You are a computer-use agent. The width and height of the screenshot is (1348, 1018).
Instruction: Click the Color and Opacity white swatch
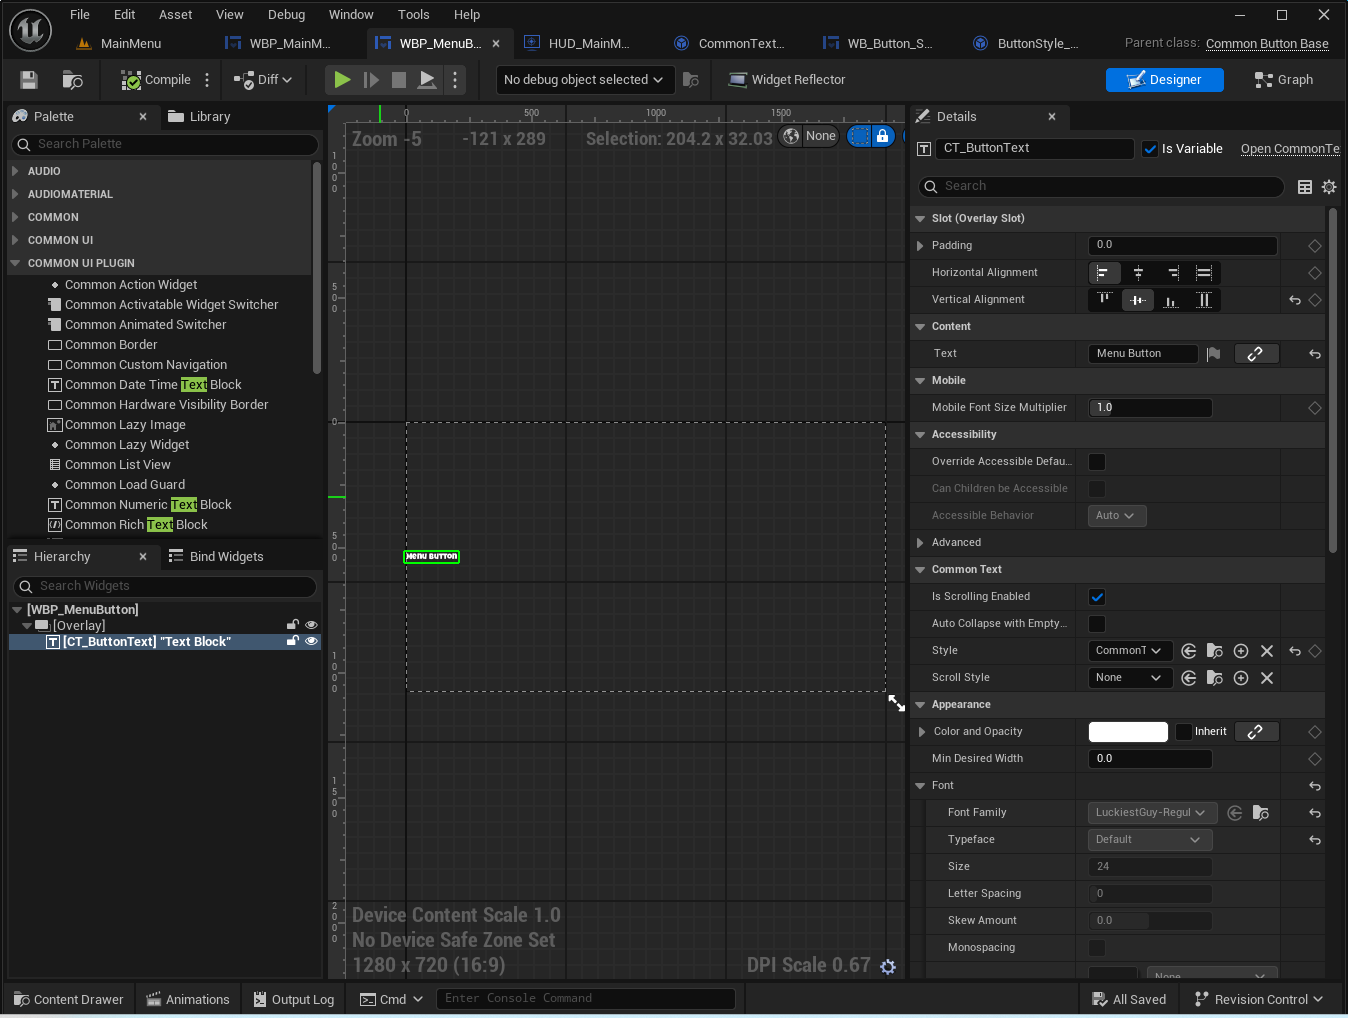click(x=1128, y=732)
